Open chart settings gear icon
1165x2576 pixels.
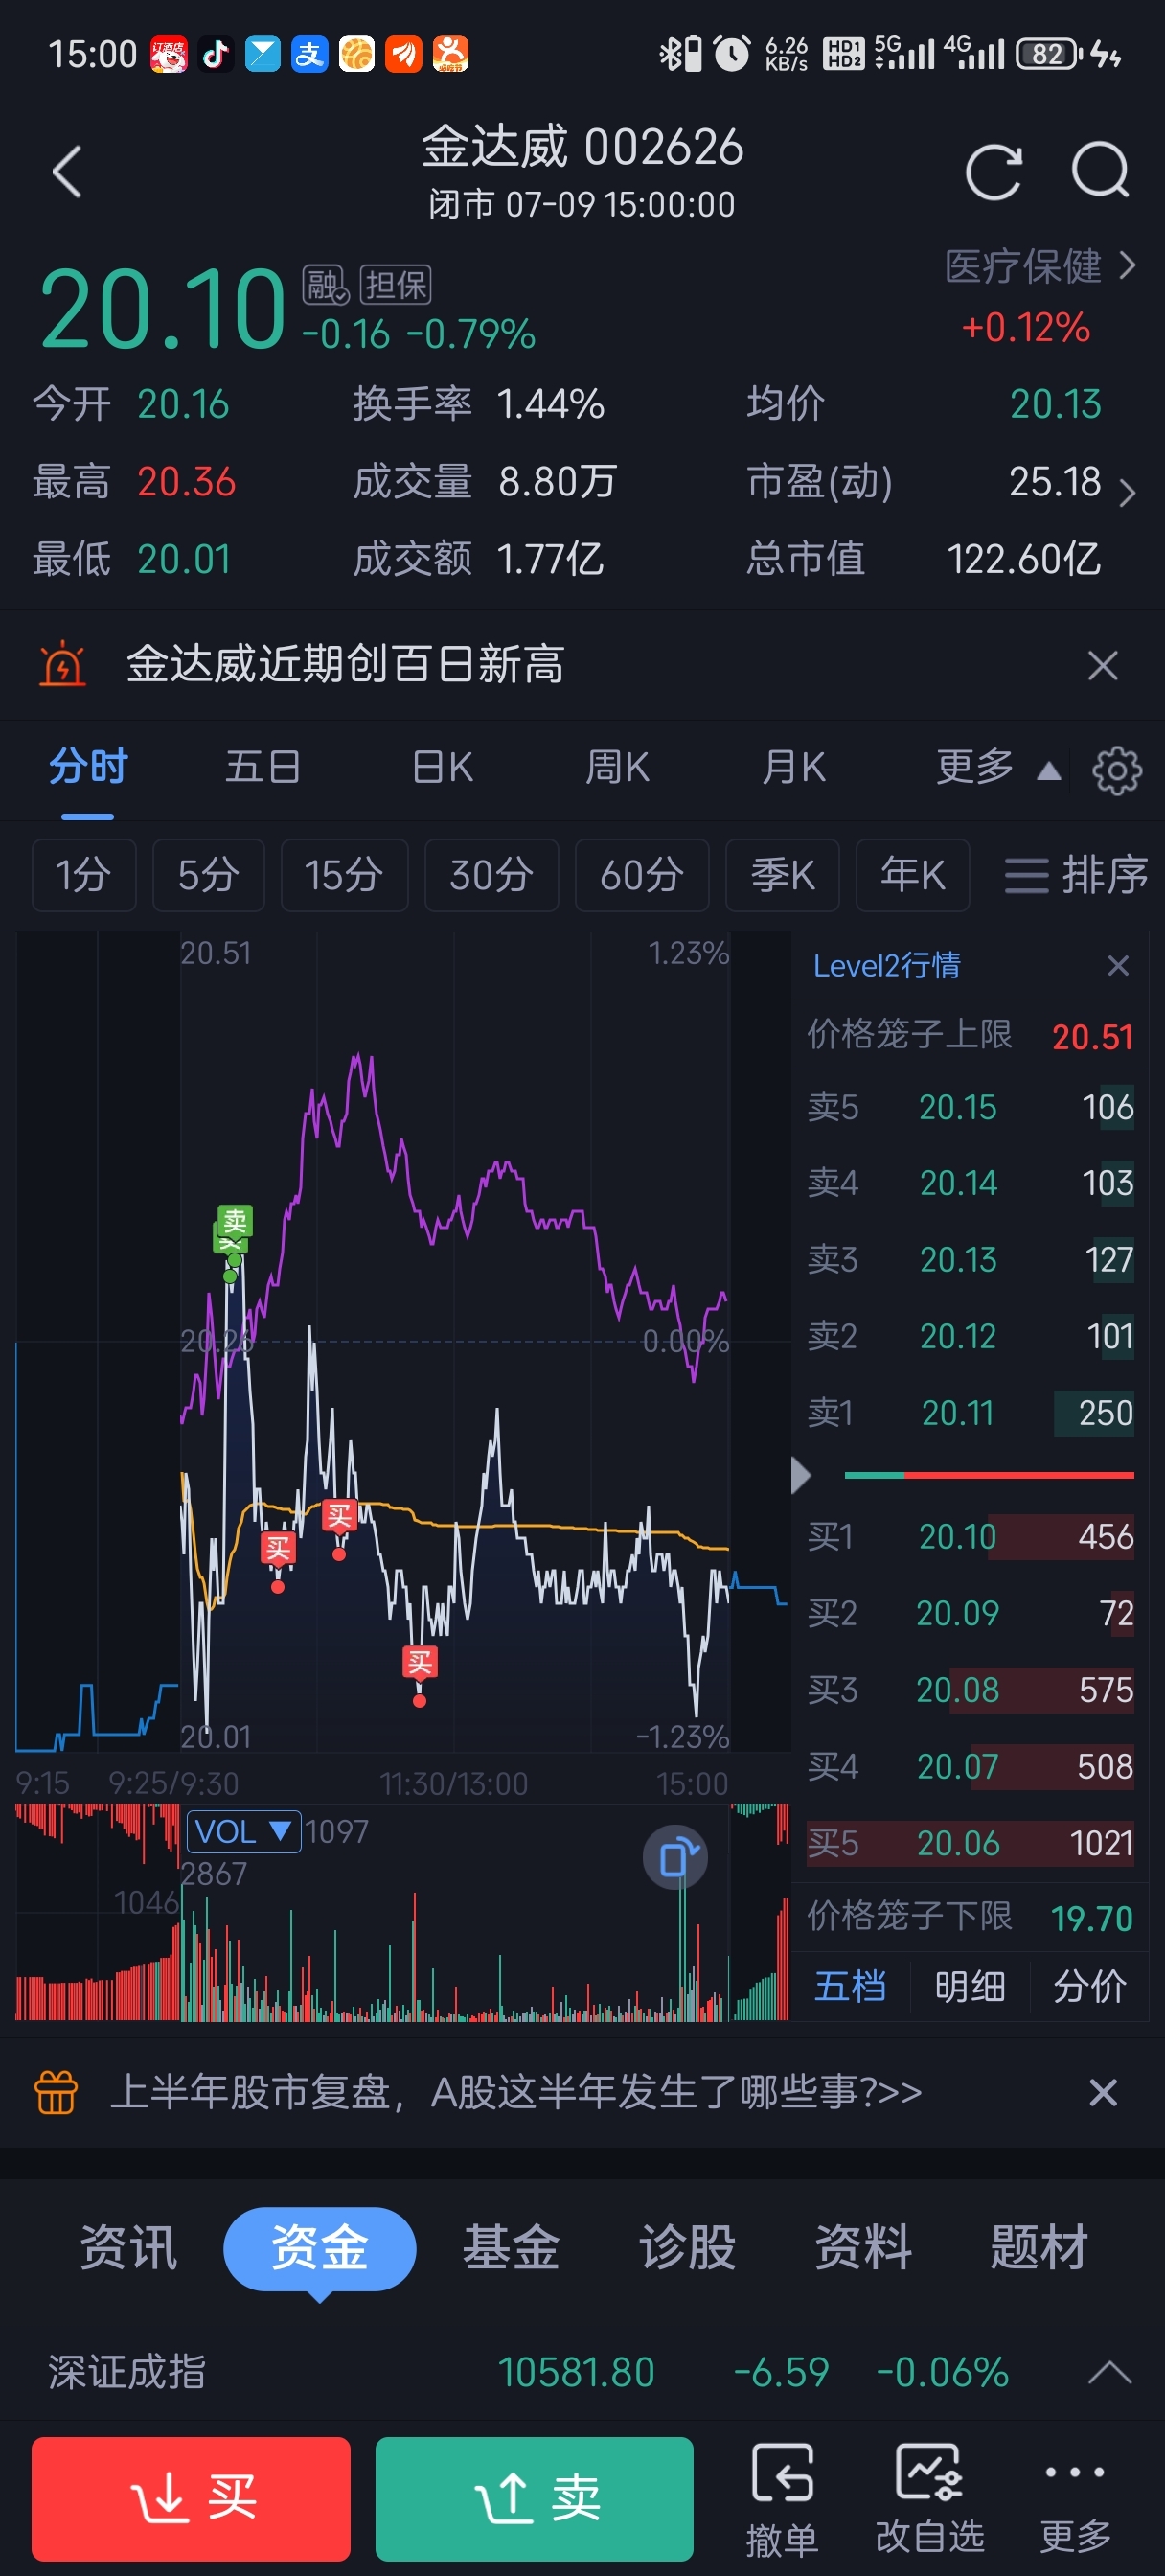(x=1116, y=770)
